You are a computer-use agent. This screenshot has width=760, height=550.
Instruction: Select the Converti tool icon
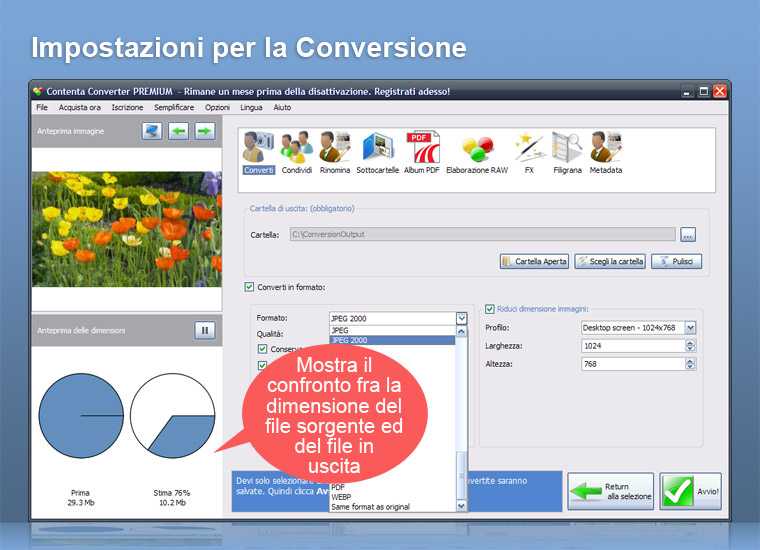(258, 152)
